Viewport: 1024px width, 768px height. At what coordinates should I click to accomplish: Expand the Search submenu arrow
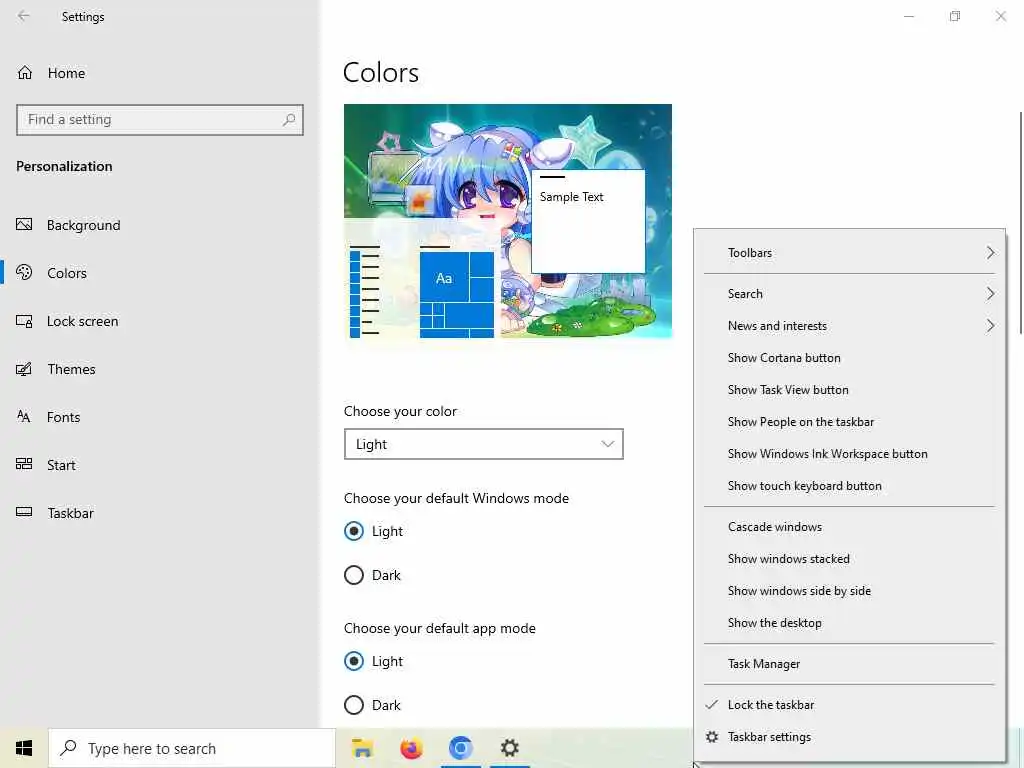point(991,294)
